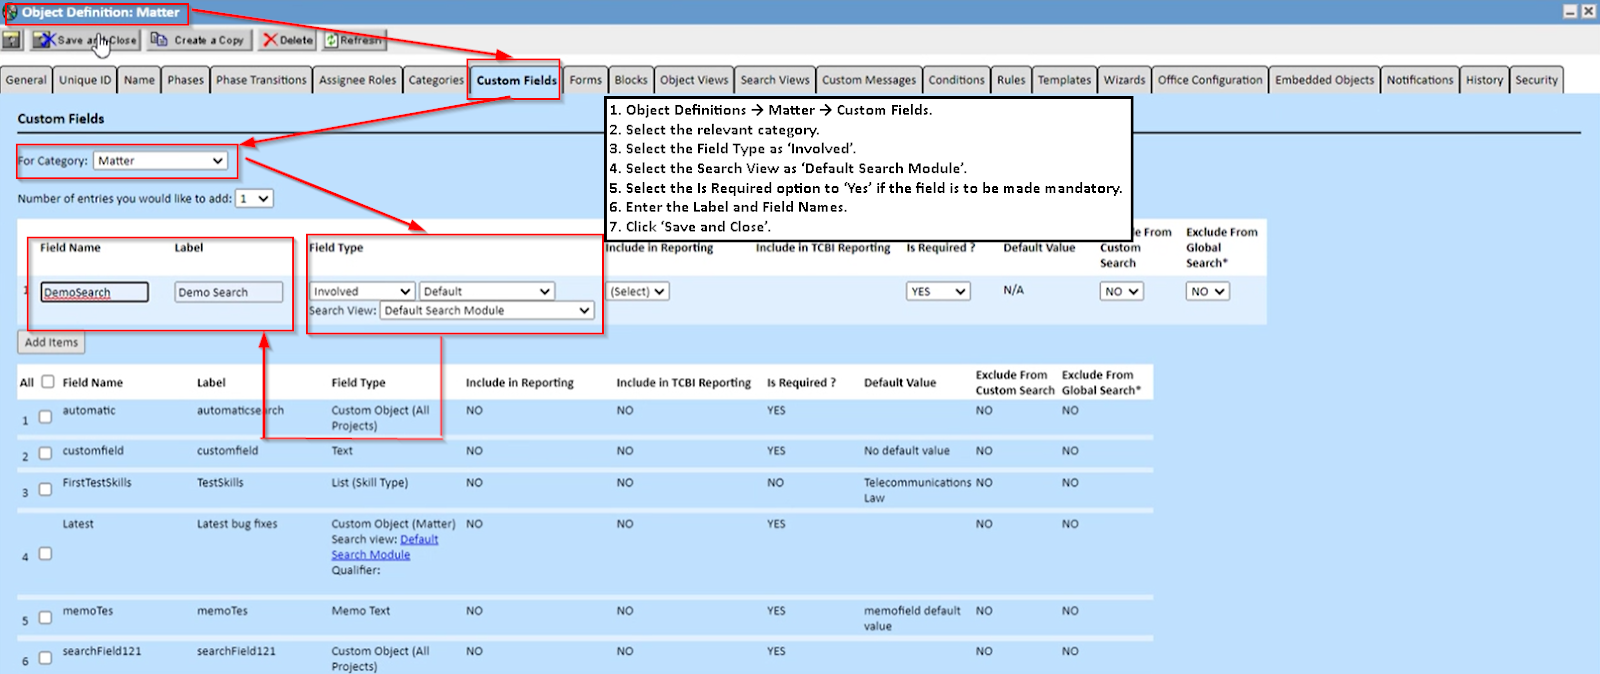Open the Phase Transitions tab
This screenshot has height=674, width=1600.
pyautogui.click(x=261, y=80)
